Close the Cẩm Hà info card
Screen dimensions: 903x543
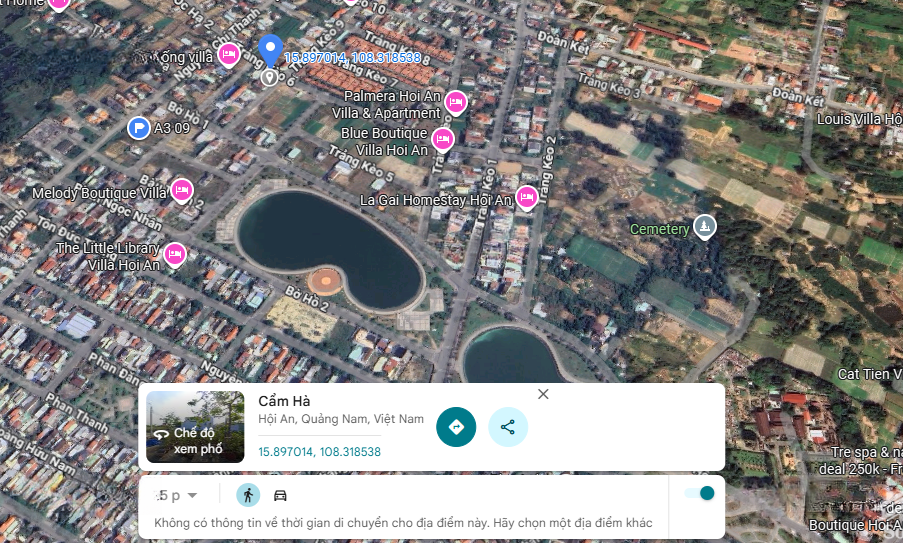point(543,394)
